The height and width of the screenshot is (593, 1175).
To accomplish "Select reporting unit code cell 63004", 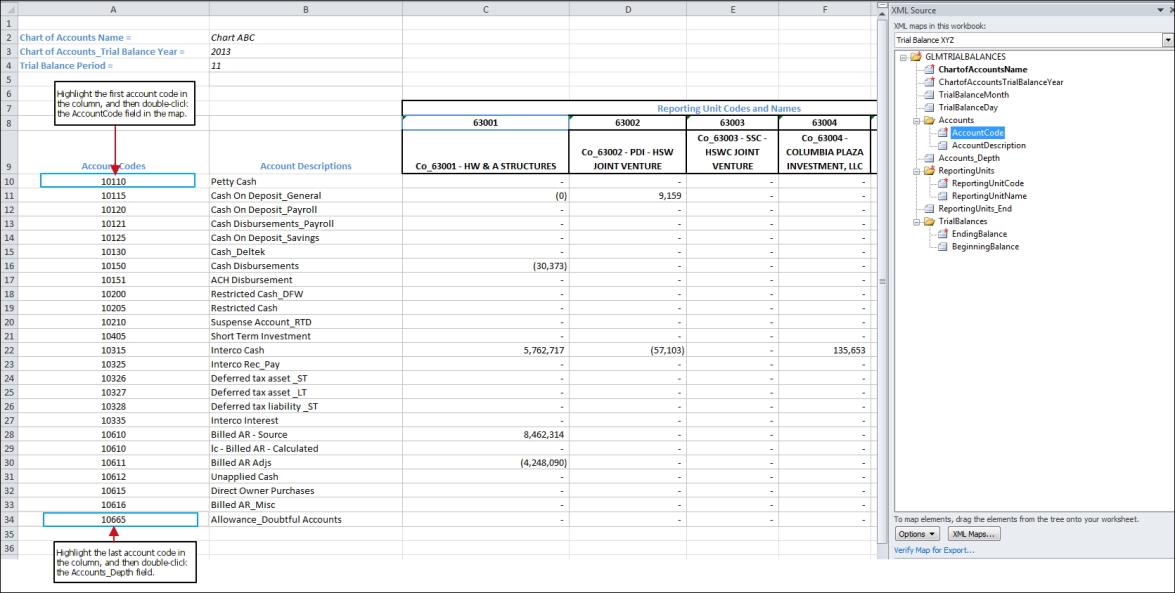I will [x=824, y=122].
